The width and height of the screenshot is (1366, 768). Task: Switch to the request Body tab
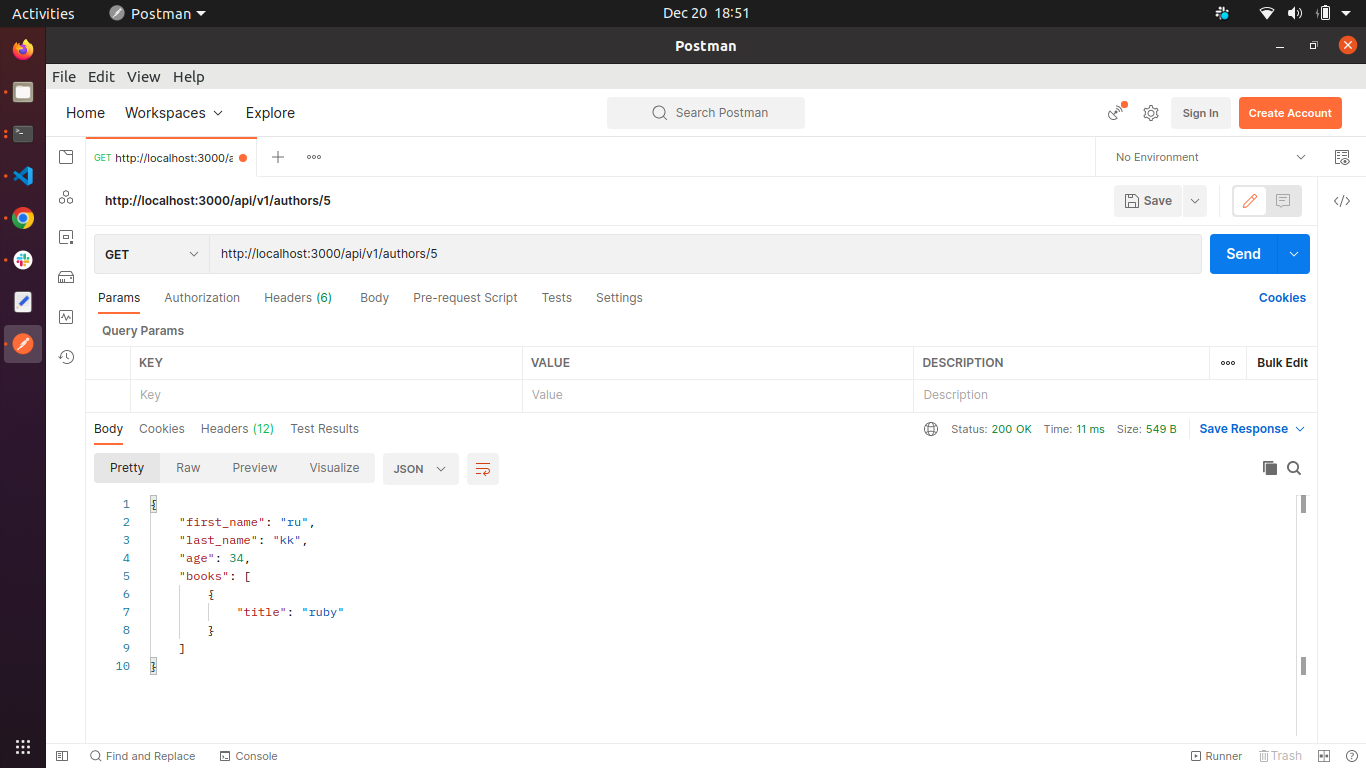(375, 298)
